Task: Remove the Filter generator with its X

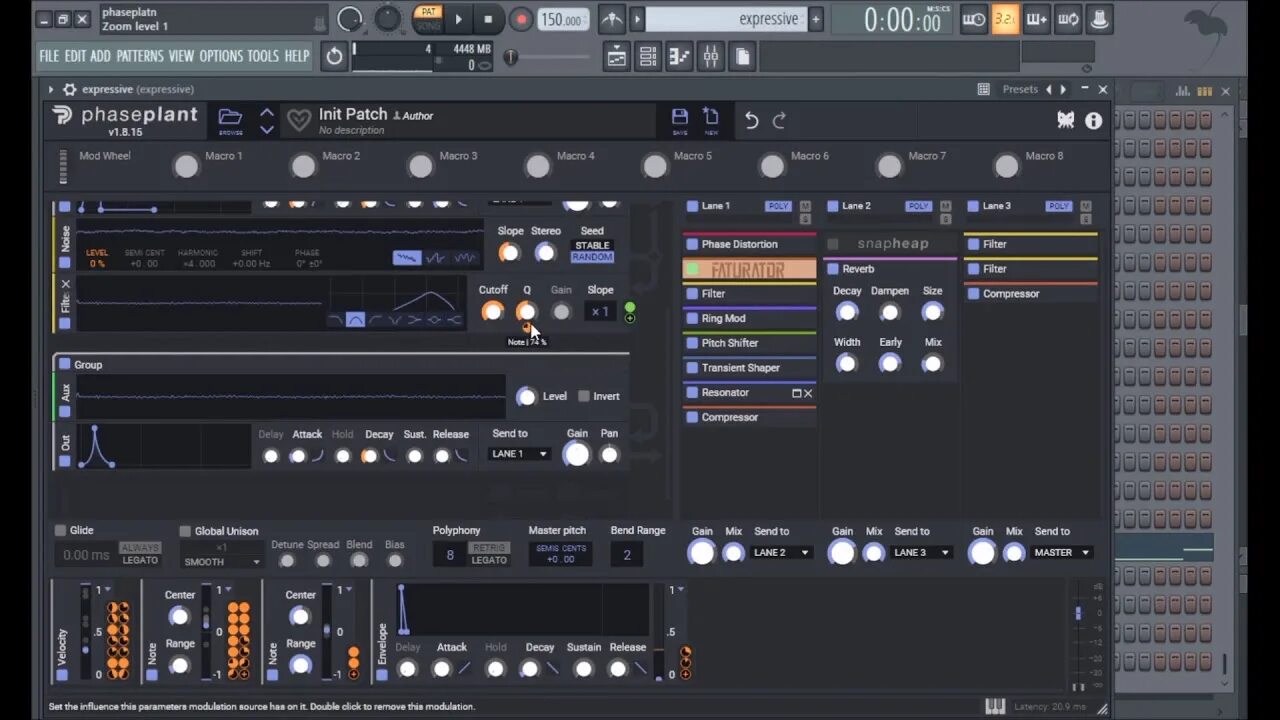Action: click(65, 284)
